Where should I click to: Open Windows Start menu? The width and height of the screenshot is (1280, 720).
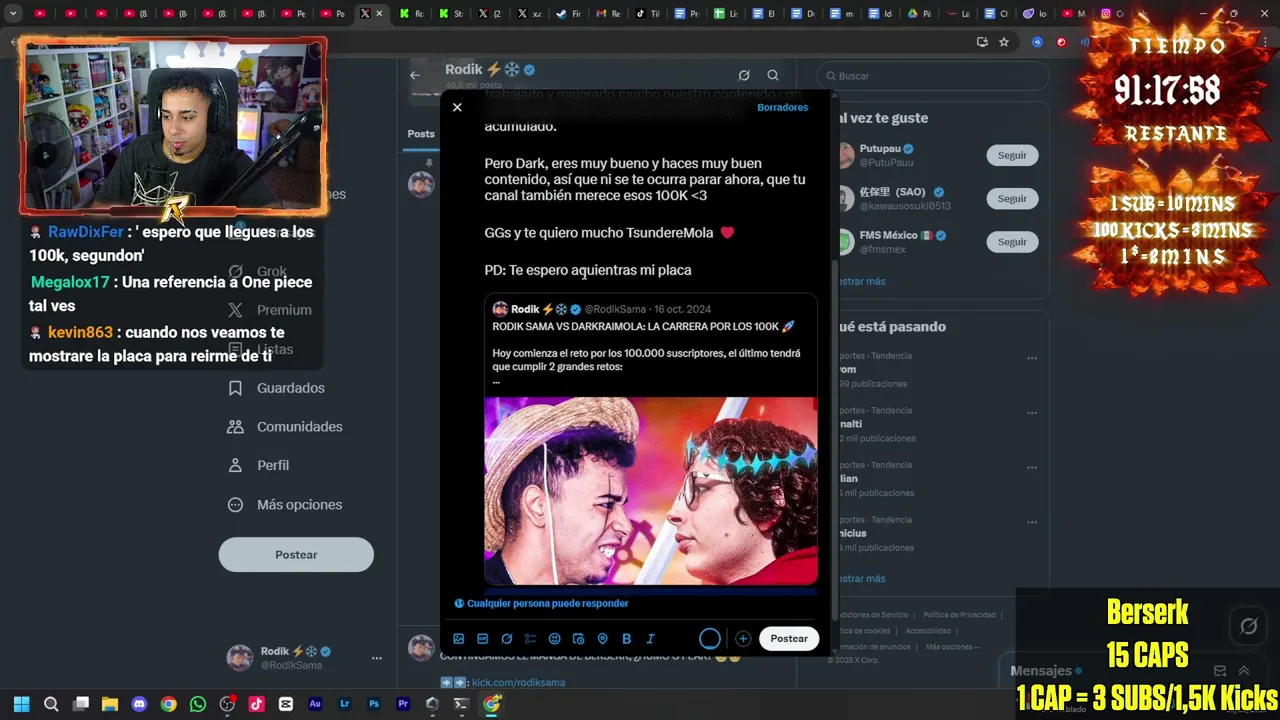point(22,704)
